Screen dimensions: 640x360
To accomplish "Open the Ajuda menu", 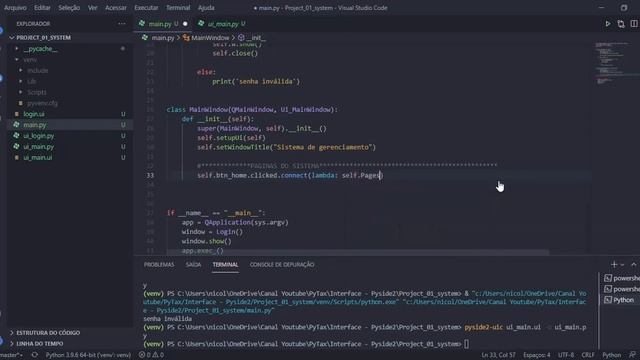I will click(206, 8).
